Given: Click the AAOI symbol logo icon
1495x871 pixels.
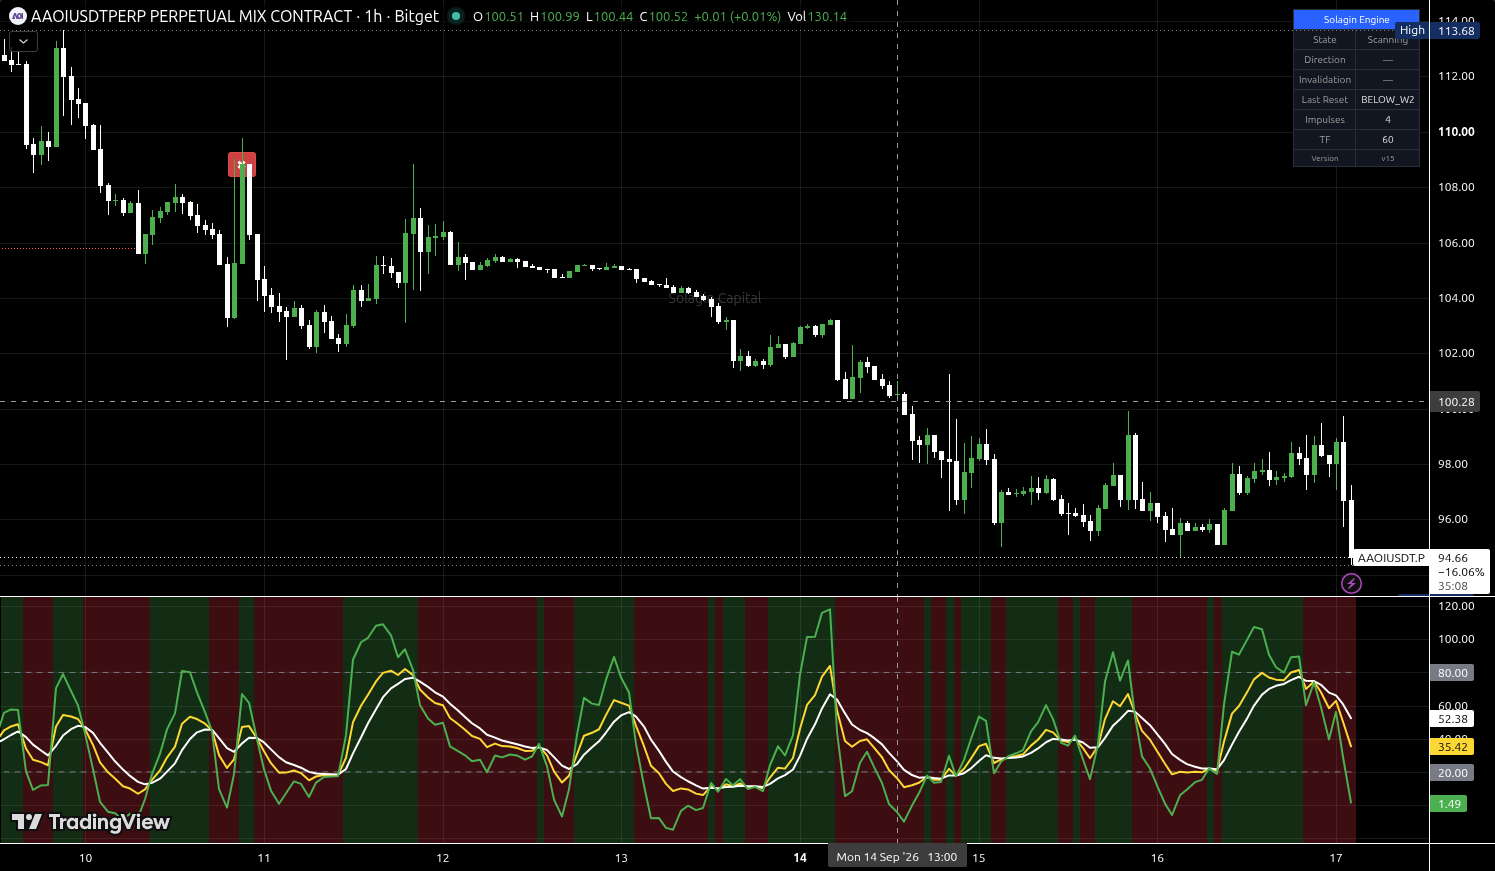Looking at the screenshot, I should pos(18,16).
